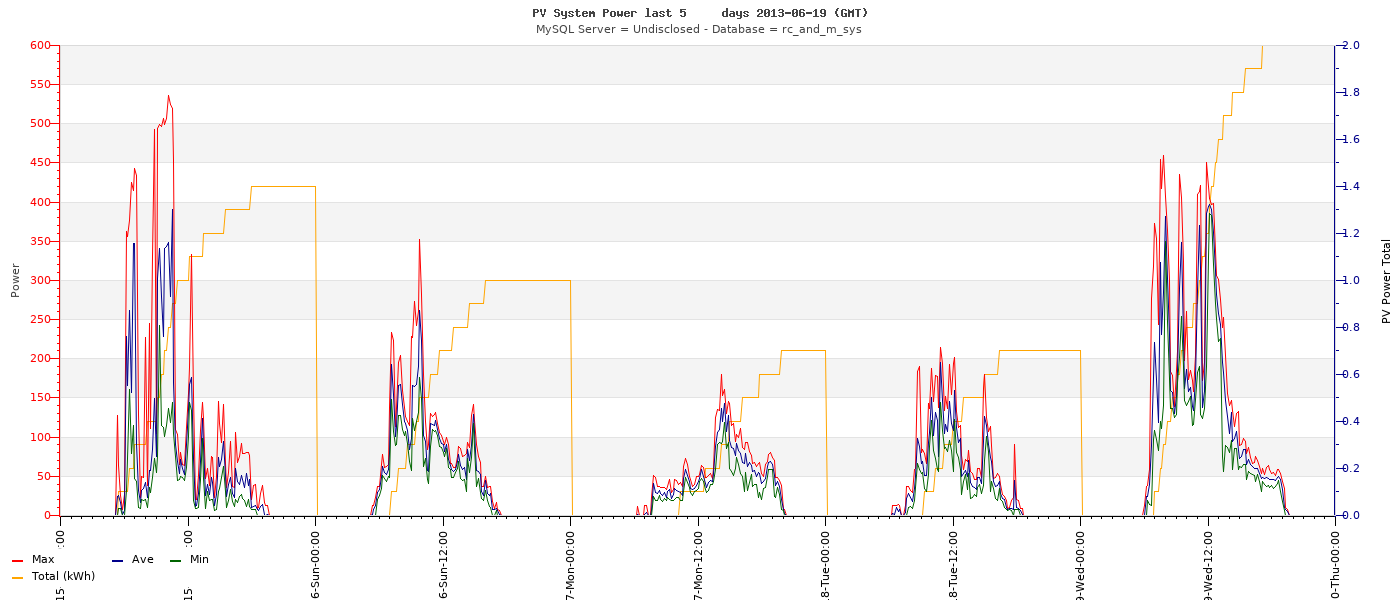Screen dimensions: 1400x600
Task: Select the "Total (kWh)" legend label
Action: (x=64, y=577)
